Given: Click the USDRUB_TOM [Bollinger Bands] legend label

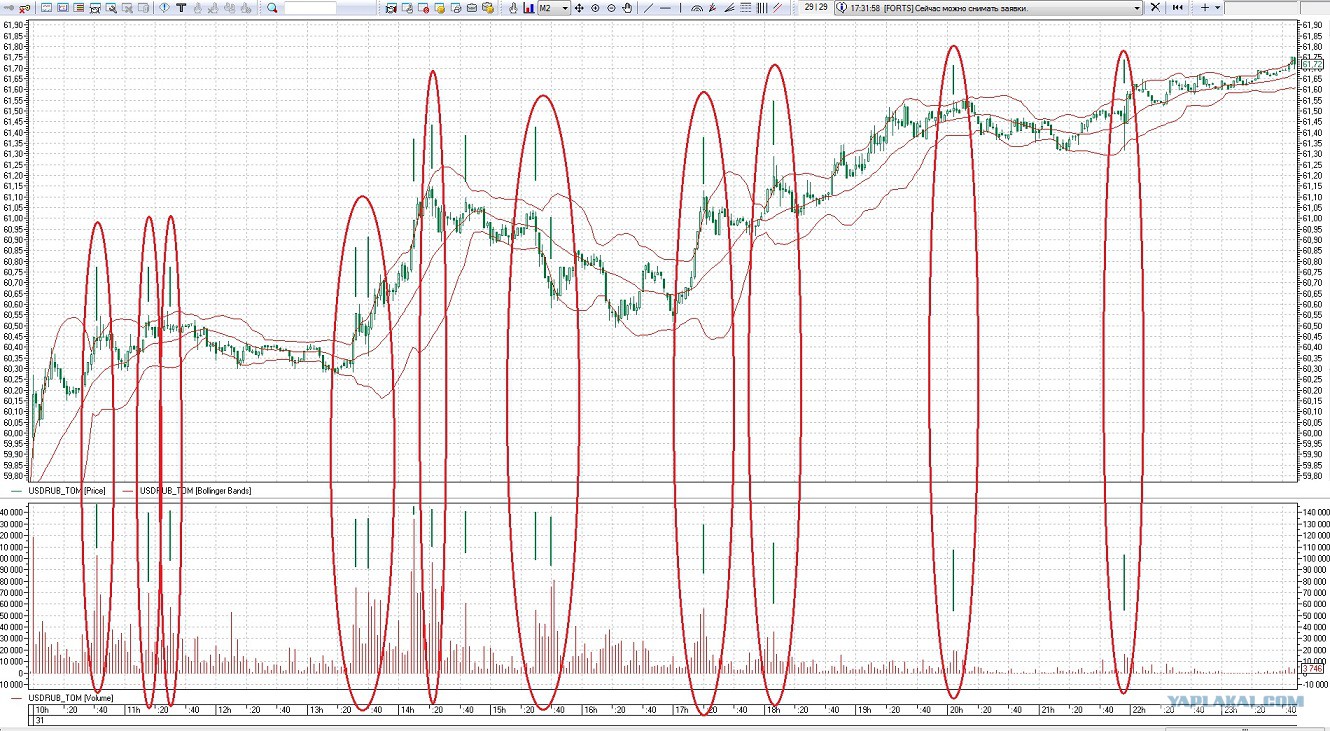Looking at the screenshot, I should (x=196, y=491).
